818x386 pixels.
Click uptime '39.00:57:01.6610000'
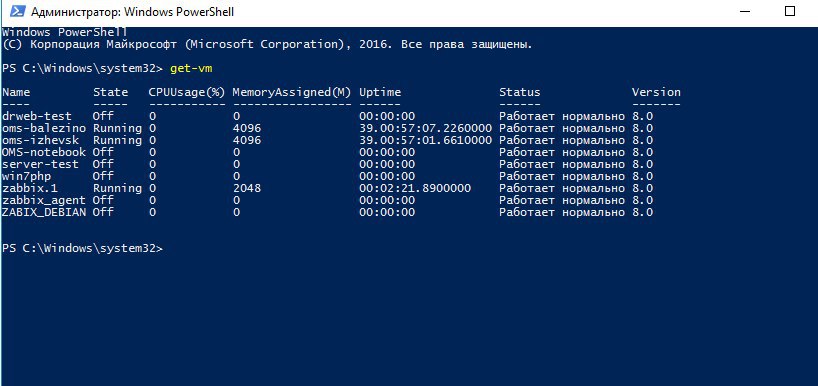click(x=426, y=140)
